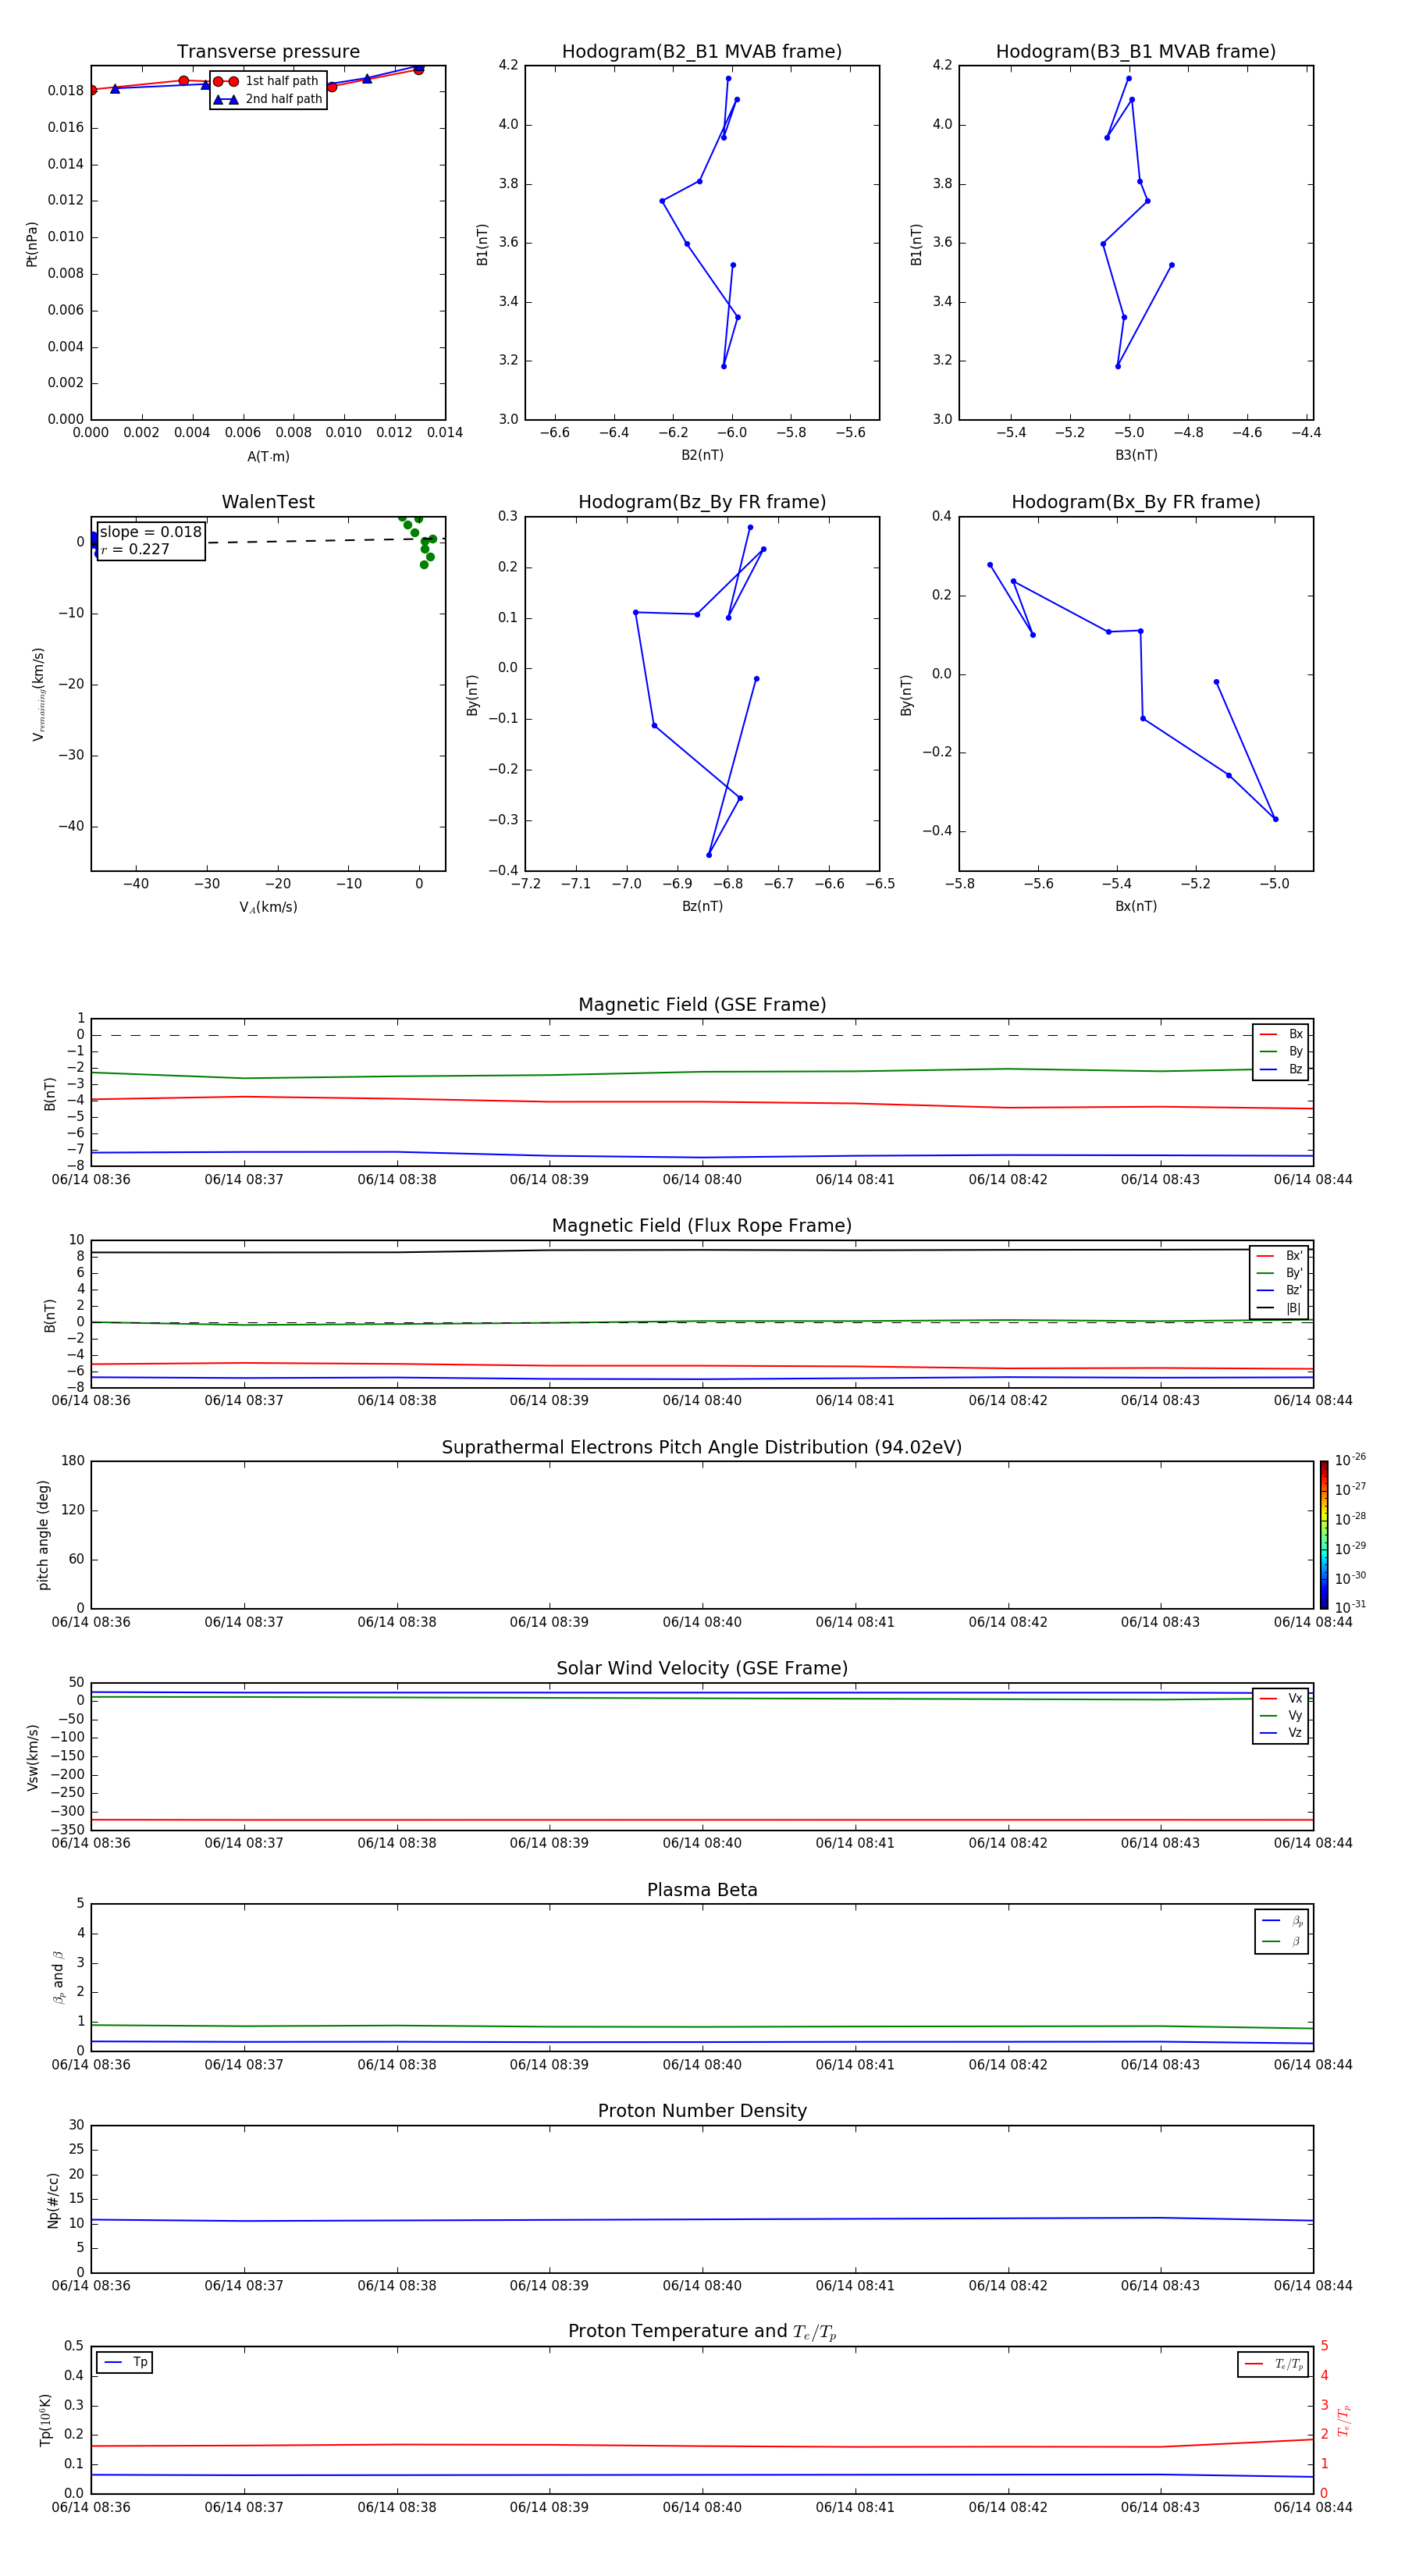Screen dimensions: 1405x2576
Task: Click the 'B2(nT)' x-axis label
Action: click(x=702, y=455)
